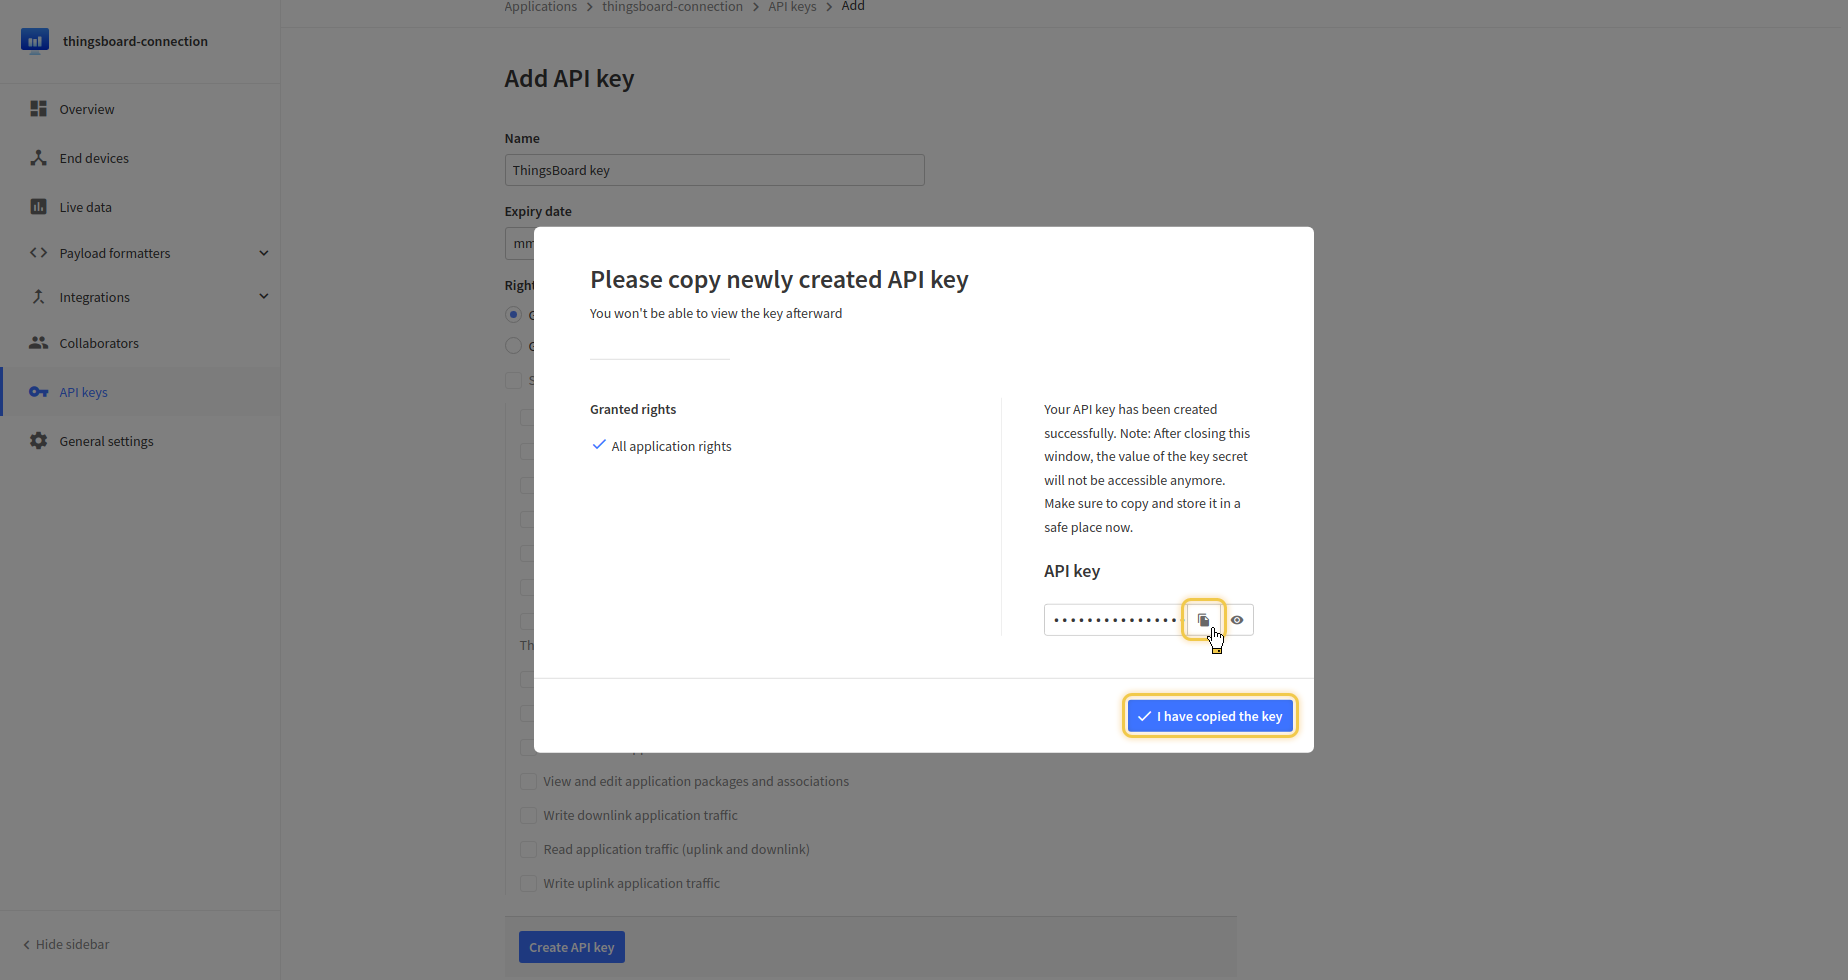Expand the Integrations submenu chevron
This screenshot has height=980, width=1848.
264,296
